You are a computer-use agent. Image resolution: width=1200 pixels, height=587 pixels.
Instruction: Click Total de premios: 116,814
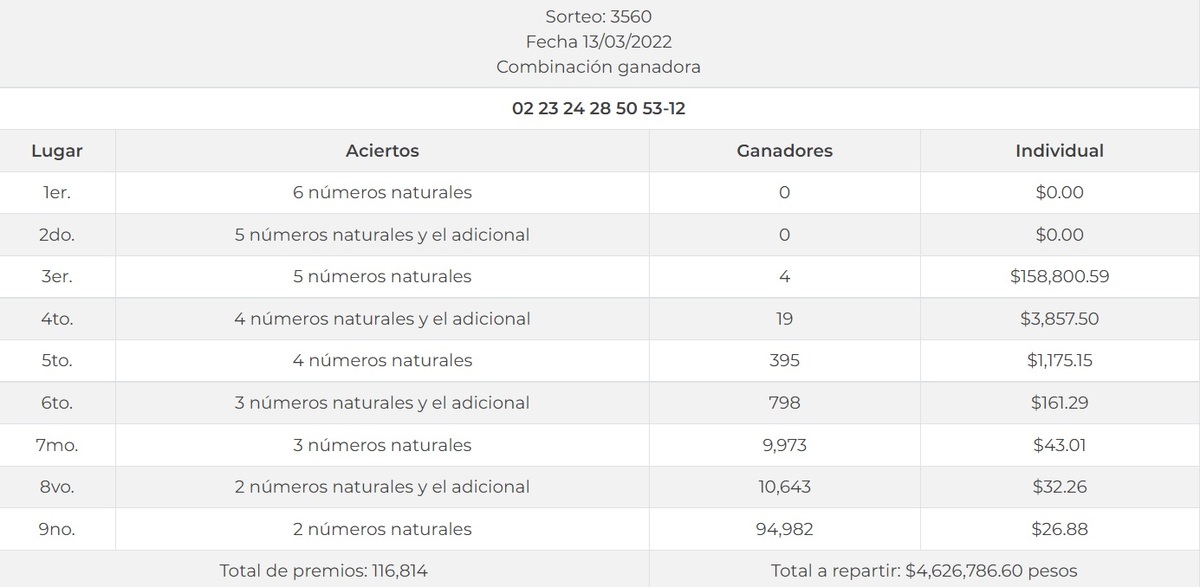[324, 571]
